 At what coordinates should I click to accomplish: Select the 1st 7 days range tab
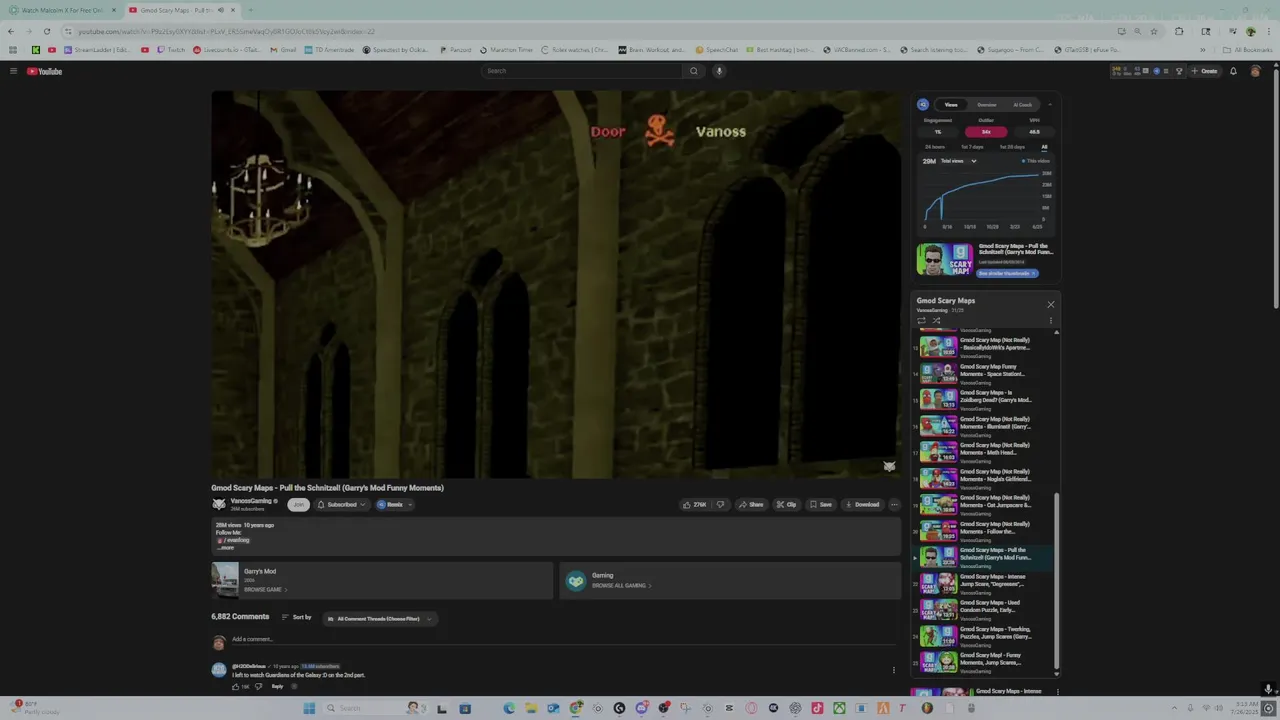tap(972, 147)
